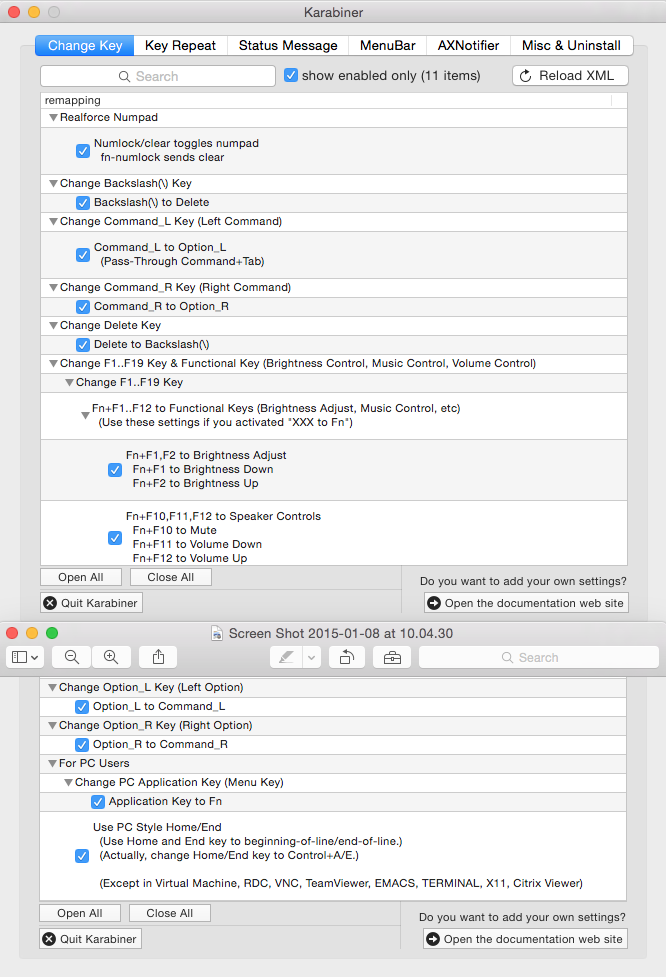
Task: Collapse 'Change PC Application Key (Menu Key)'
Action: (x=69, y=783)
